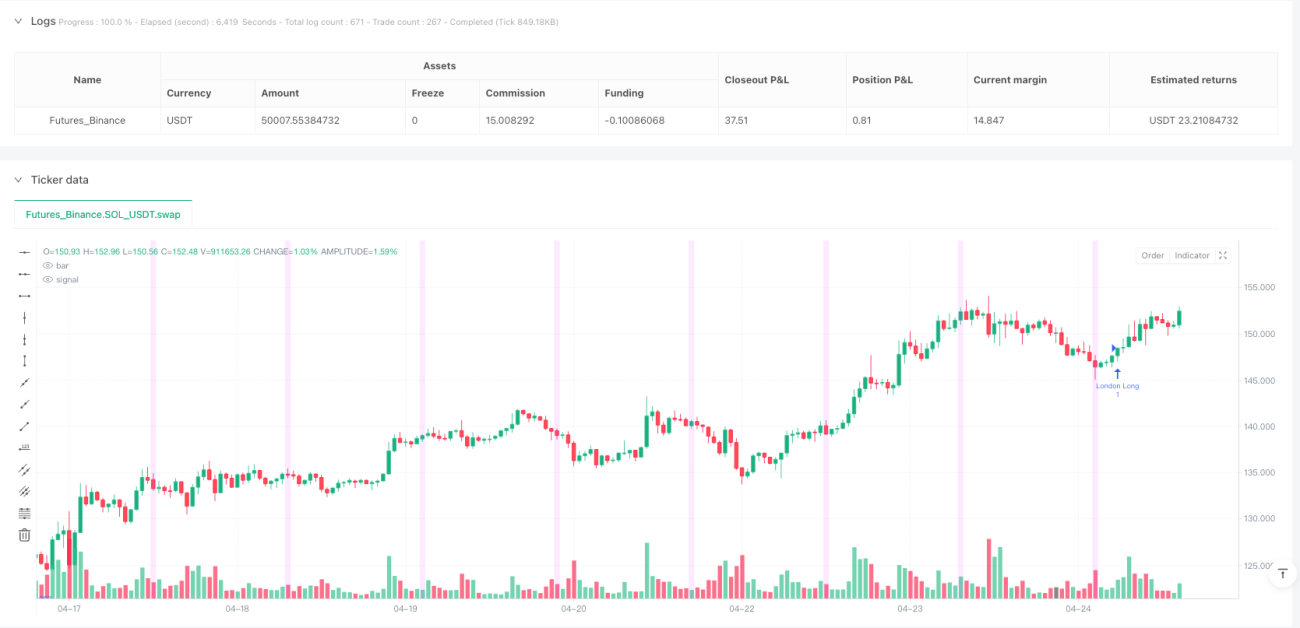1300x628 pixels.
Task: Open the Indicator button on chart
Action: (x=1192, y=256)
